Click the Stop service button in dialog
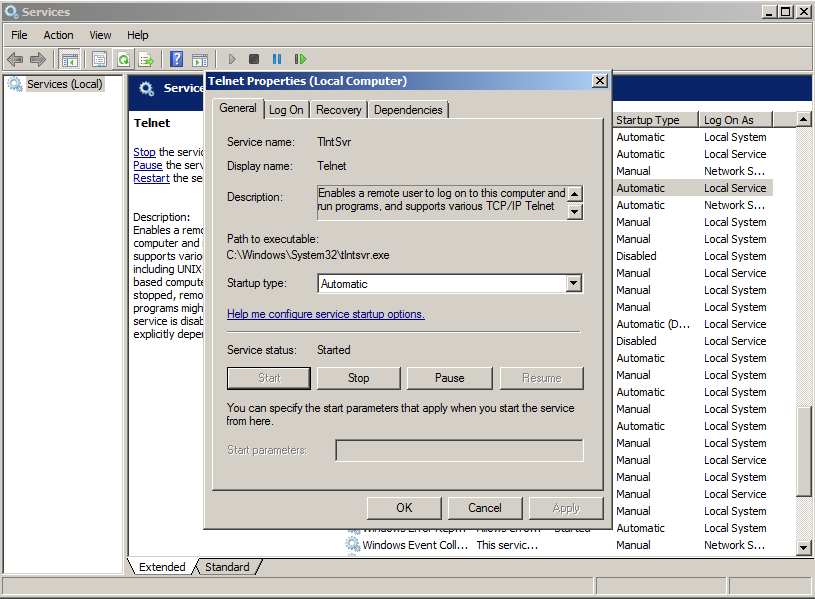 [359, 378]
